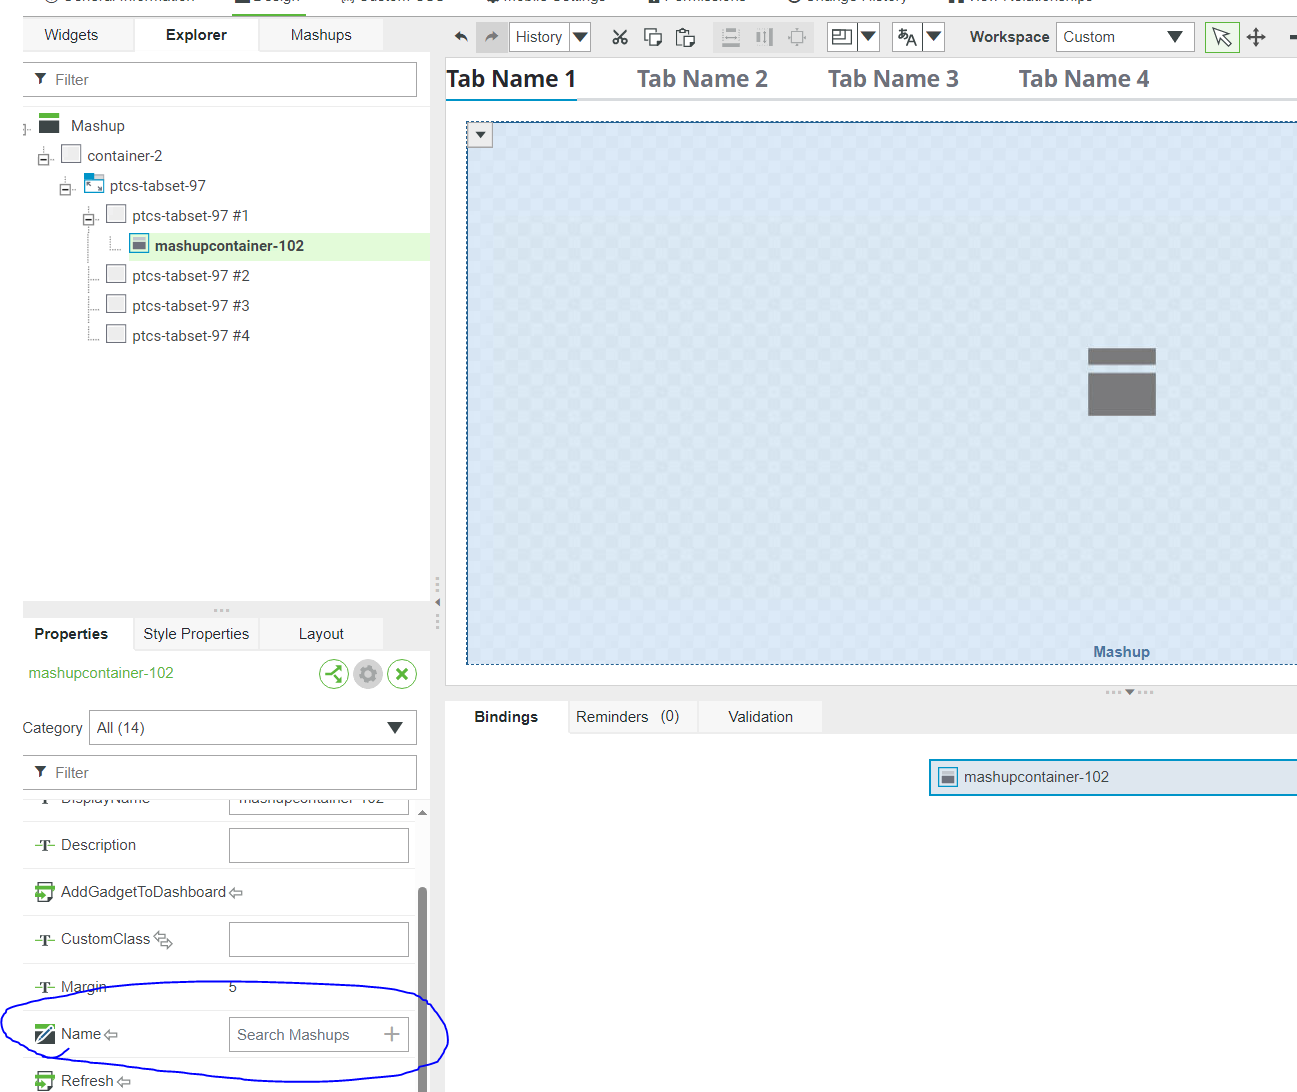The width and height of the screenshot is (1297, 1092).
Task: Click the gear icon in the Properties panel
Action: point(368,673)
